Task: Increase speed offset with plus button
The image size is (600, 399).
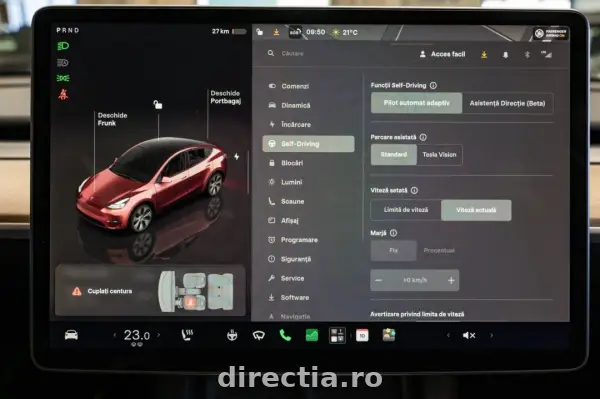Action: tap(451, 280)
